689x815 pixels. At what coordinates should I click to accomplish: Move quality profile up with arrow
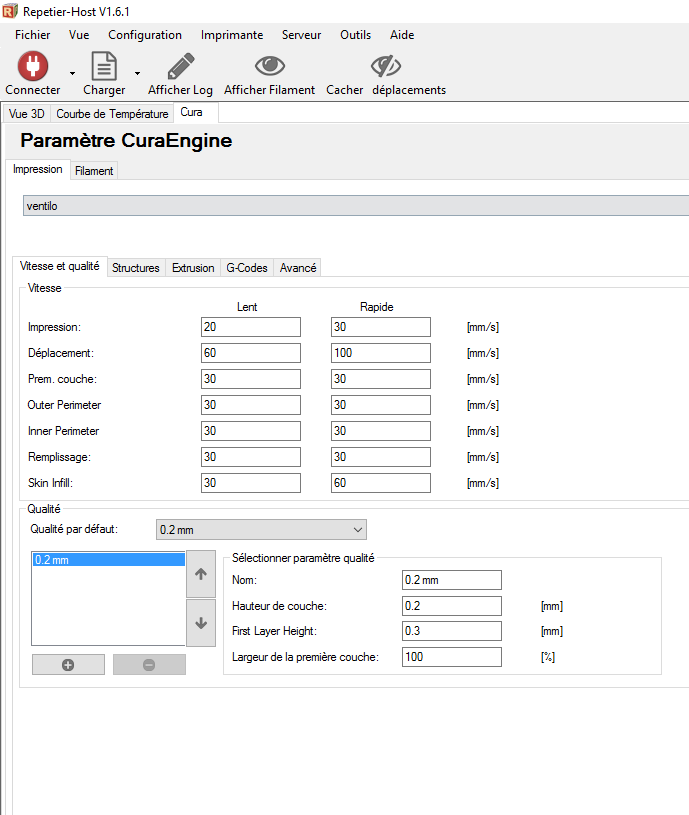pos(201,574)
